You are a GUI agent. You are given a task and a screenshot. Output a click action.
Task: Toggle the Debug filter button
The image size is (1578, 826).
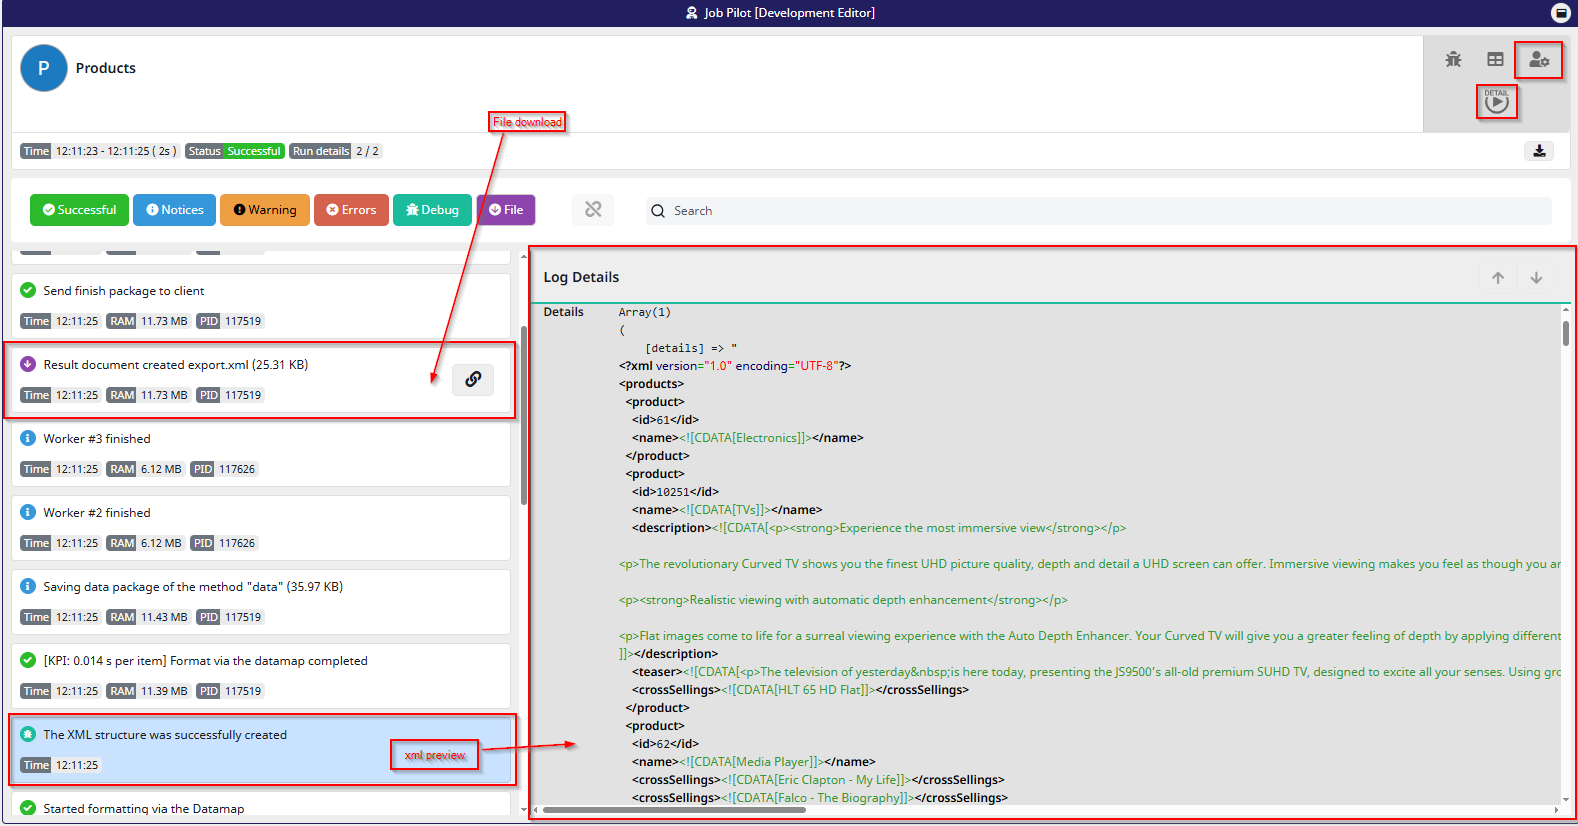point(432,210)
